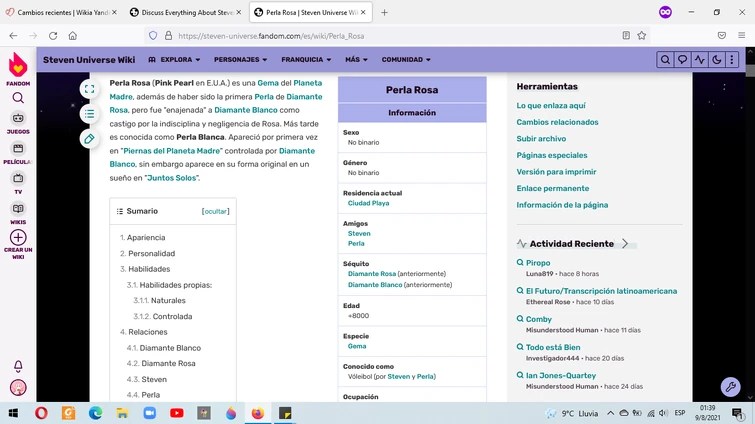Open the notifications bell icon
Image resolution: width=755 pixels, height=424 pixels.
click(18, 367)
